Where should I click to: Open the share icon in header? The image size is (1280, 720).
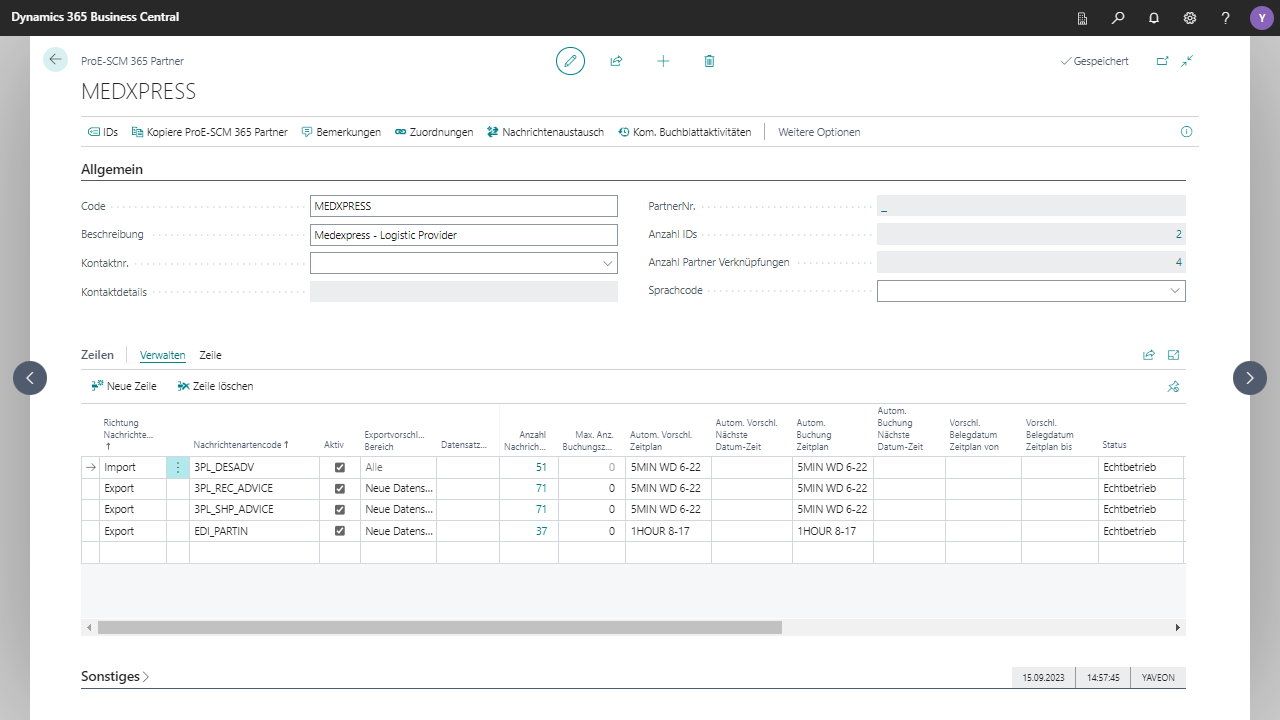[617, 61]
